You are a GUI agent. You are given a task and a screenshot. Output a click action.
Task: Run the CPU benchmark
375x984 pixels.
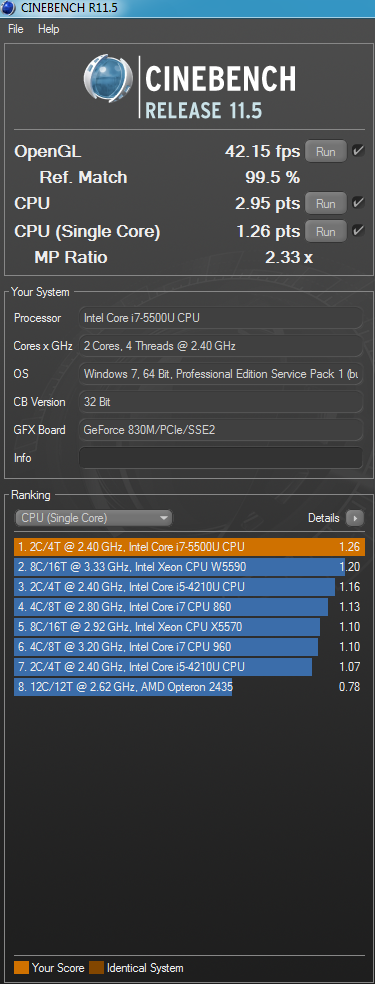pos(325,203)
